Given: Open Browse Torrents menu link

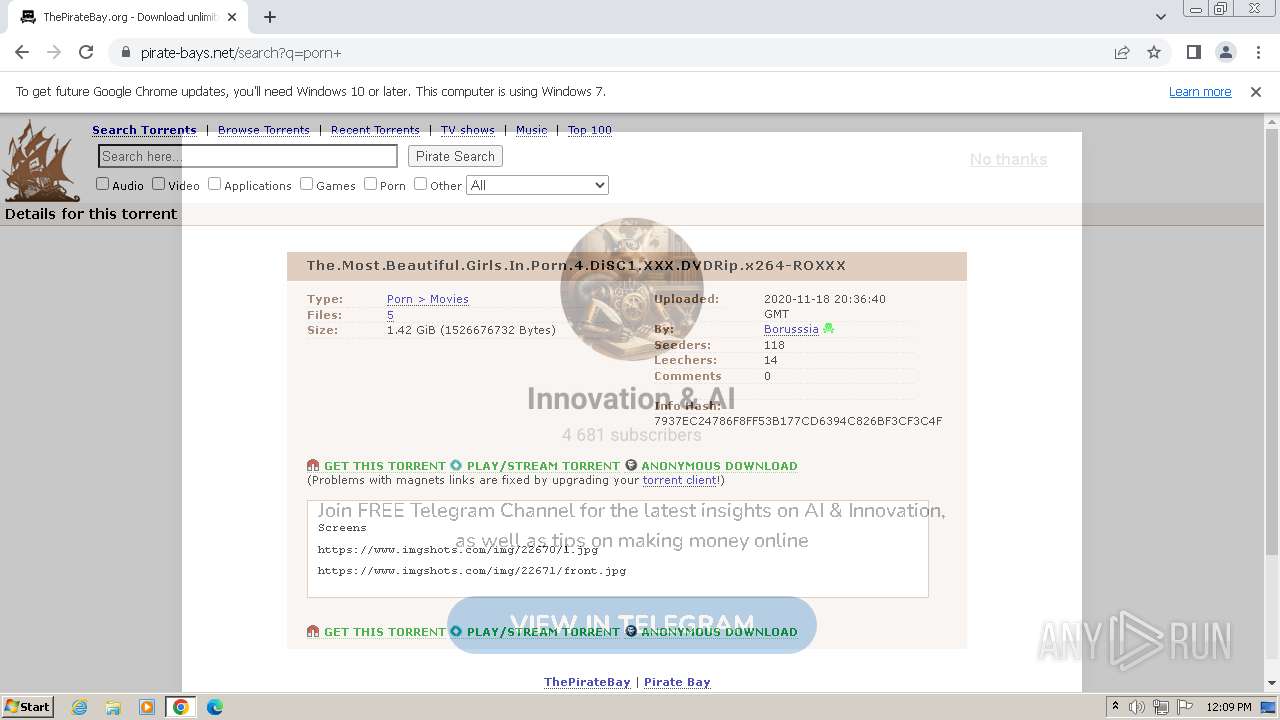Looking at the screenshot, I should point(264,130).
